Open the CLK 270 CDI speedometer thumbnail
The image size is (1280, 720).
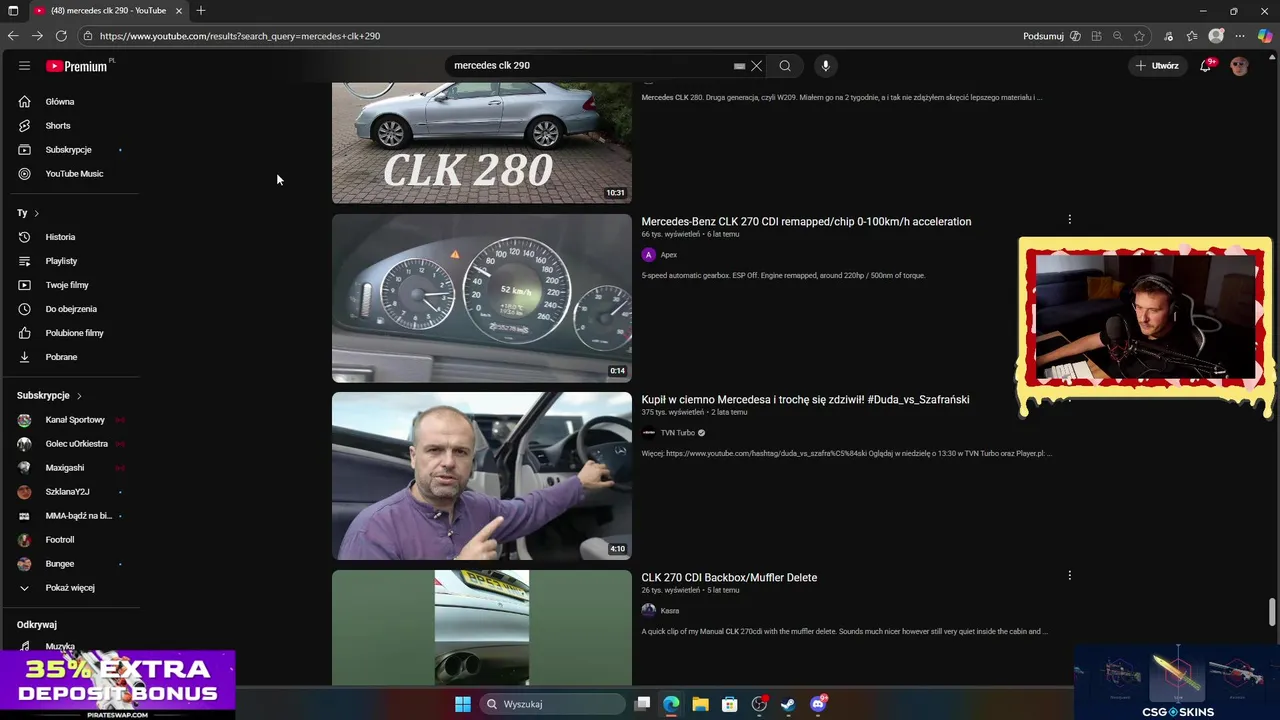point(482,298)
